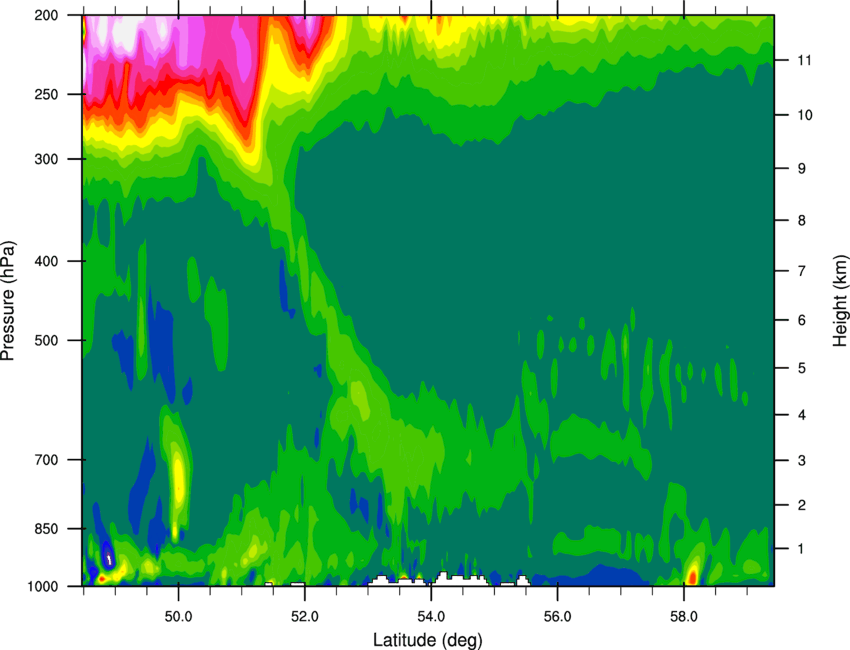850x650 pixels.
Task: Pick the 9 km height label
Action: 802,169
